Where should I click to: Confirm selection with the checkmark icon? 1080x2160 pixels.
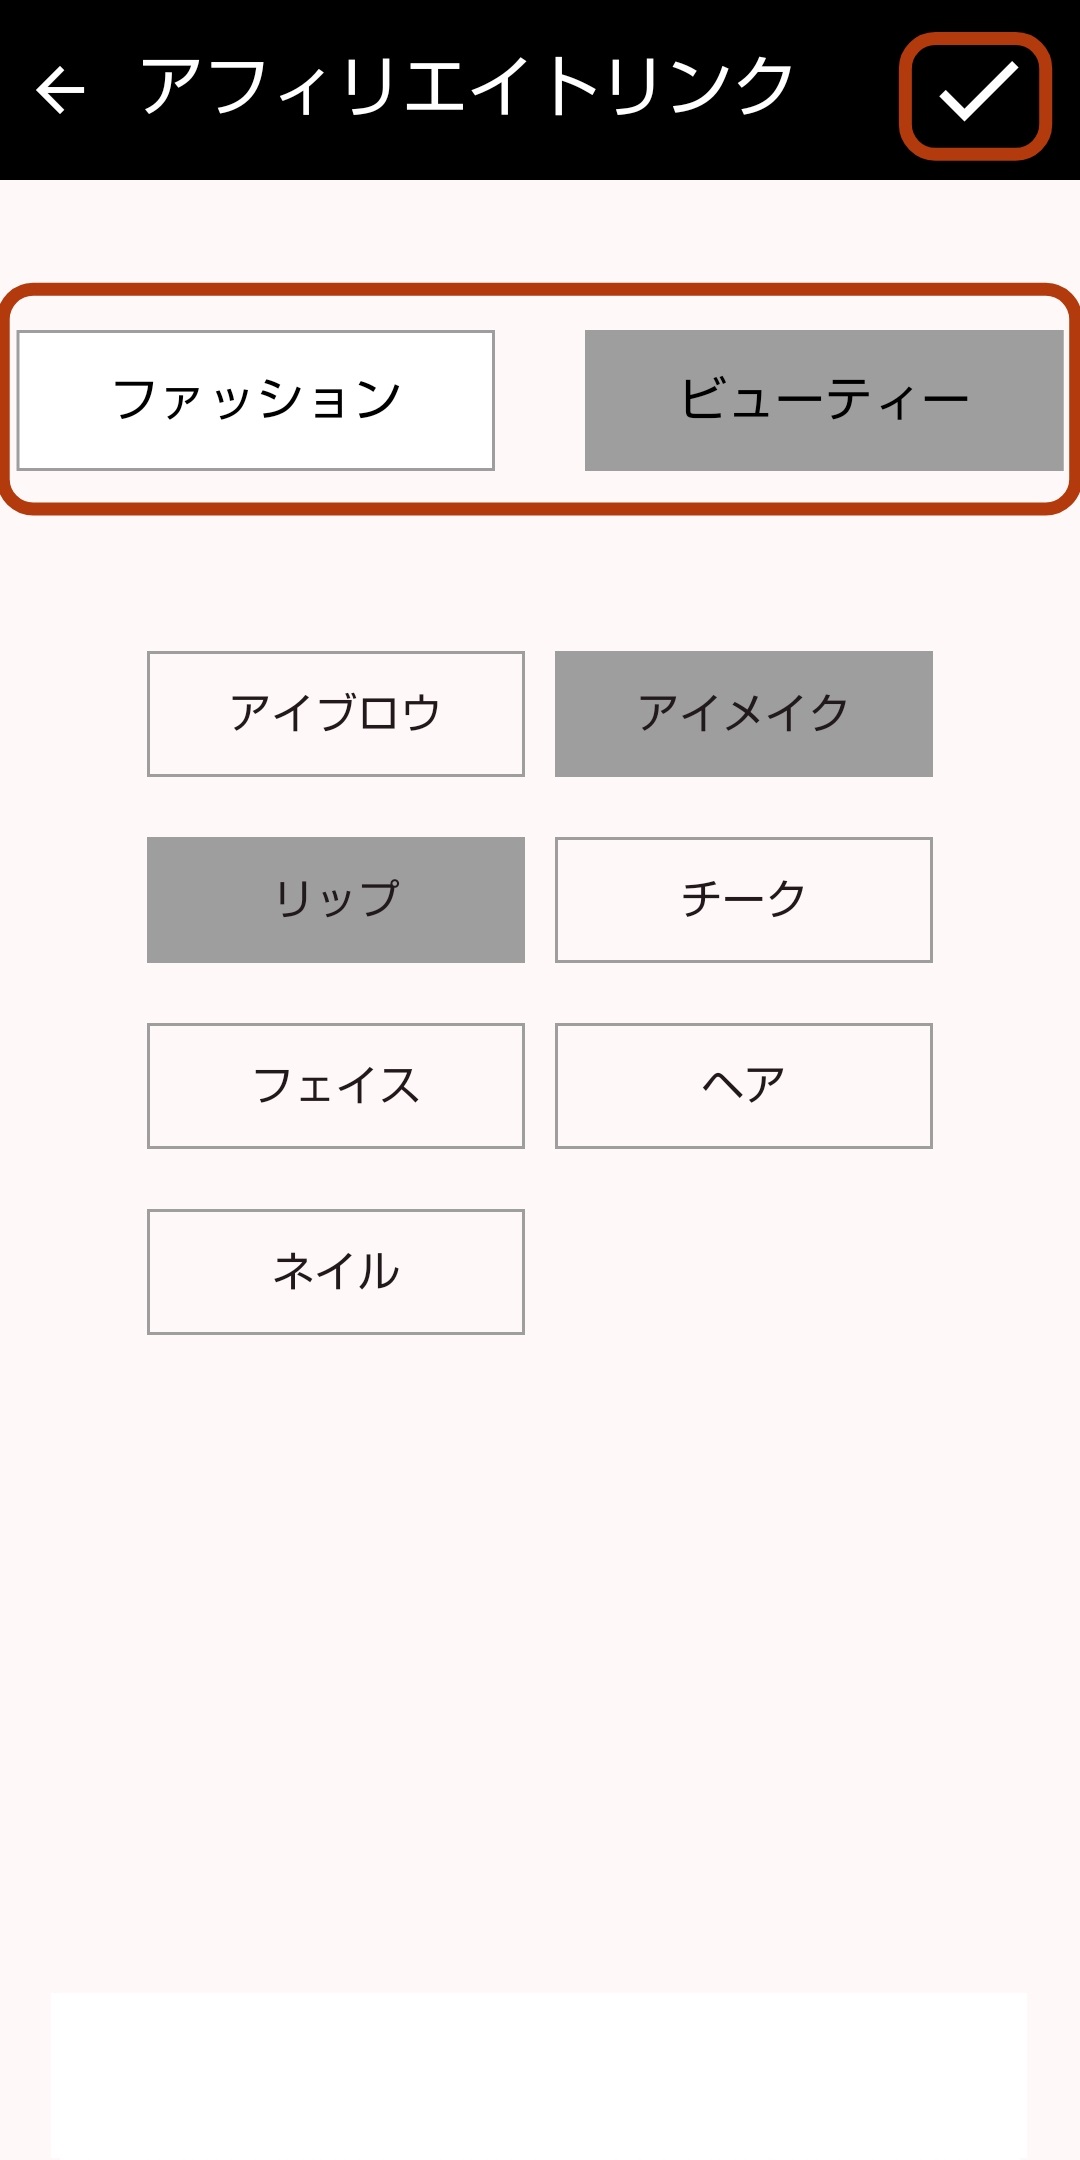pos(976,95)
